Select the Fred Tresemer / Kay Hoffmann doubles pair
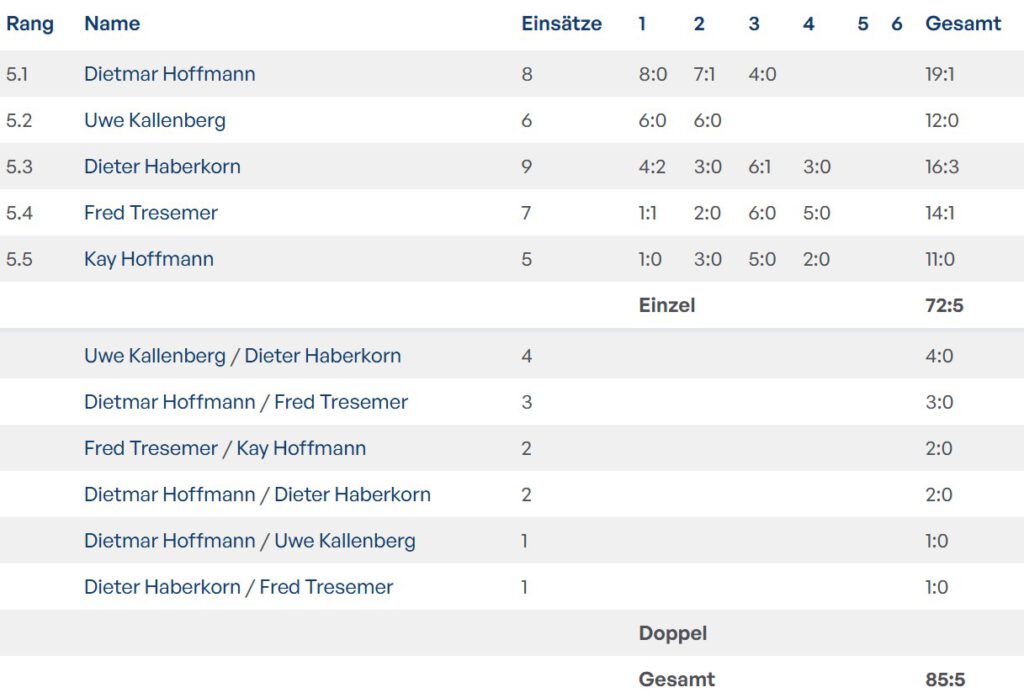 coord(224,448)
